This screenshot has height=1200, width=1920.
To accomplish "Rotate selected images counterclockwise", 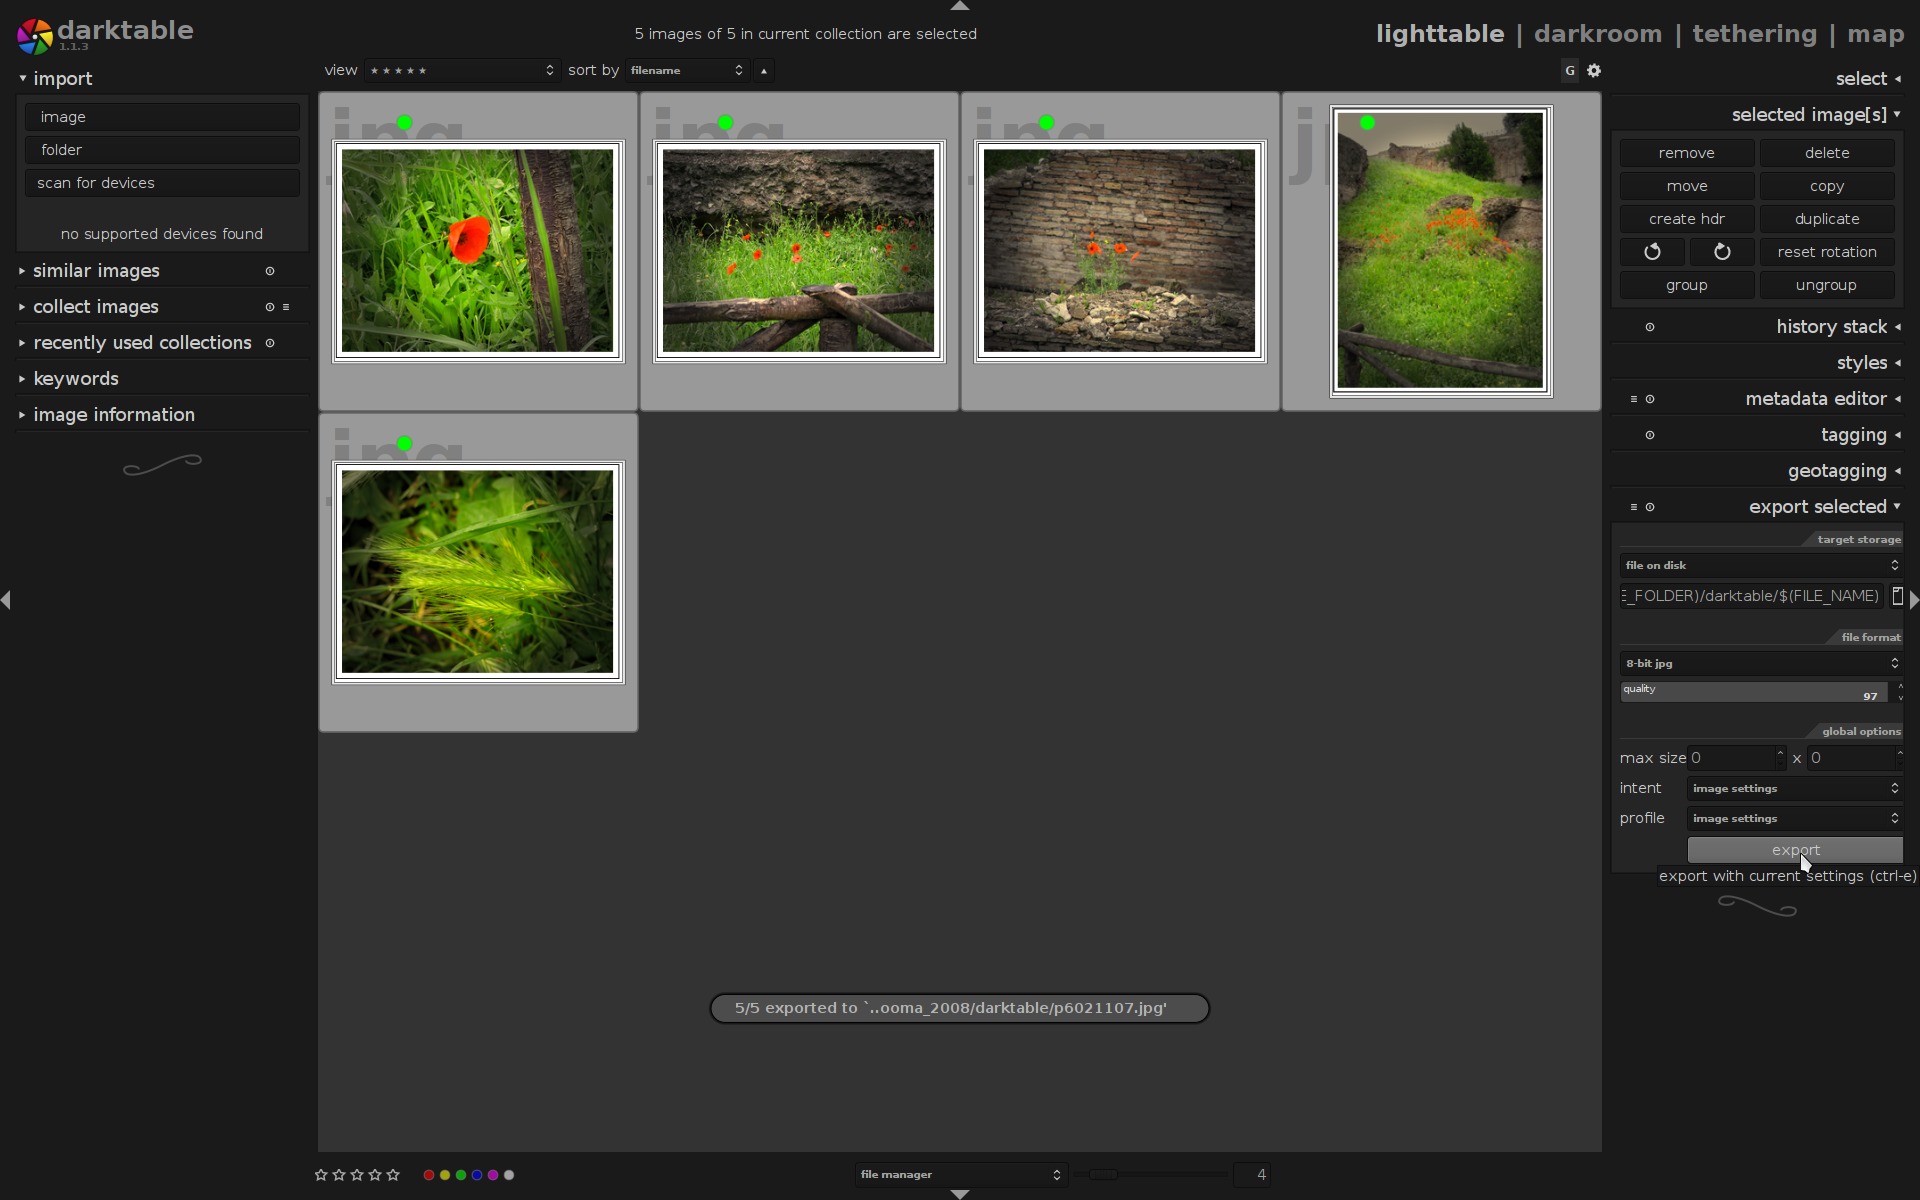I will (1652, 252).
